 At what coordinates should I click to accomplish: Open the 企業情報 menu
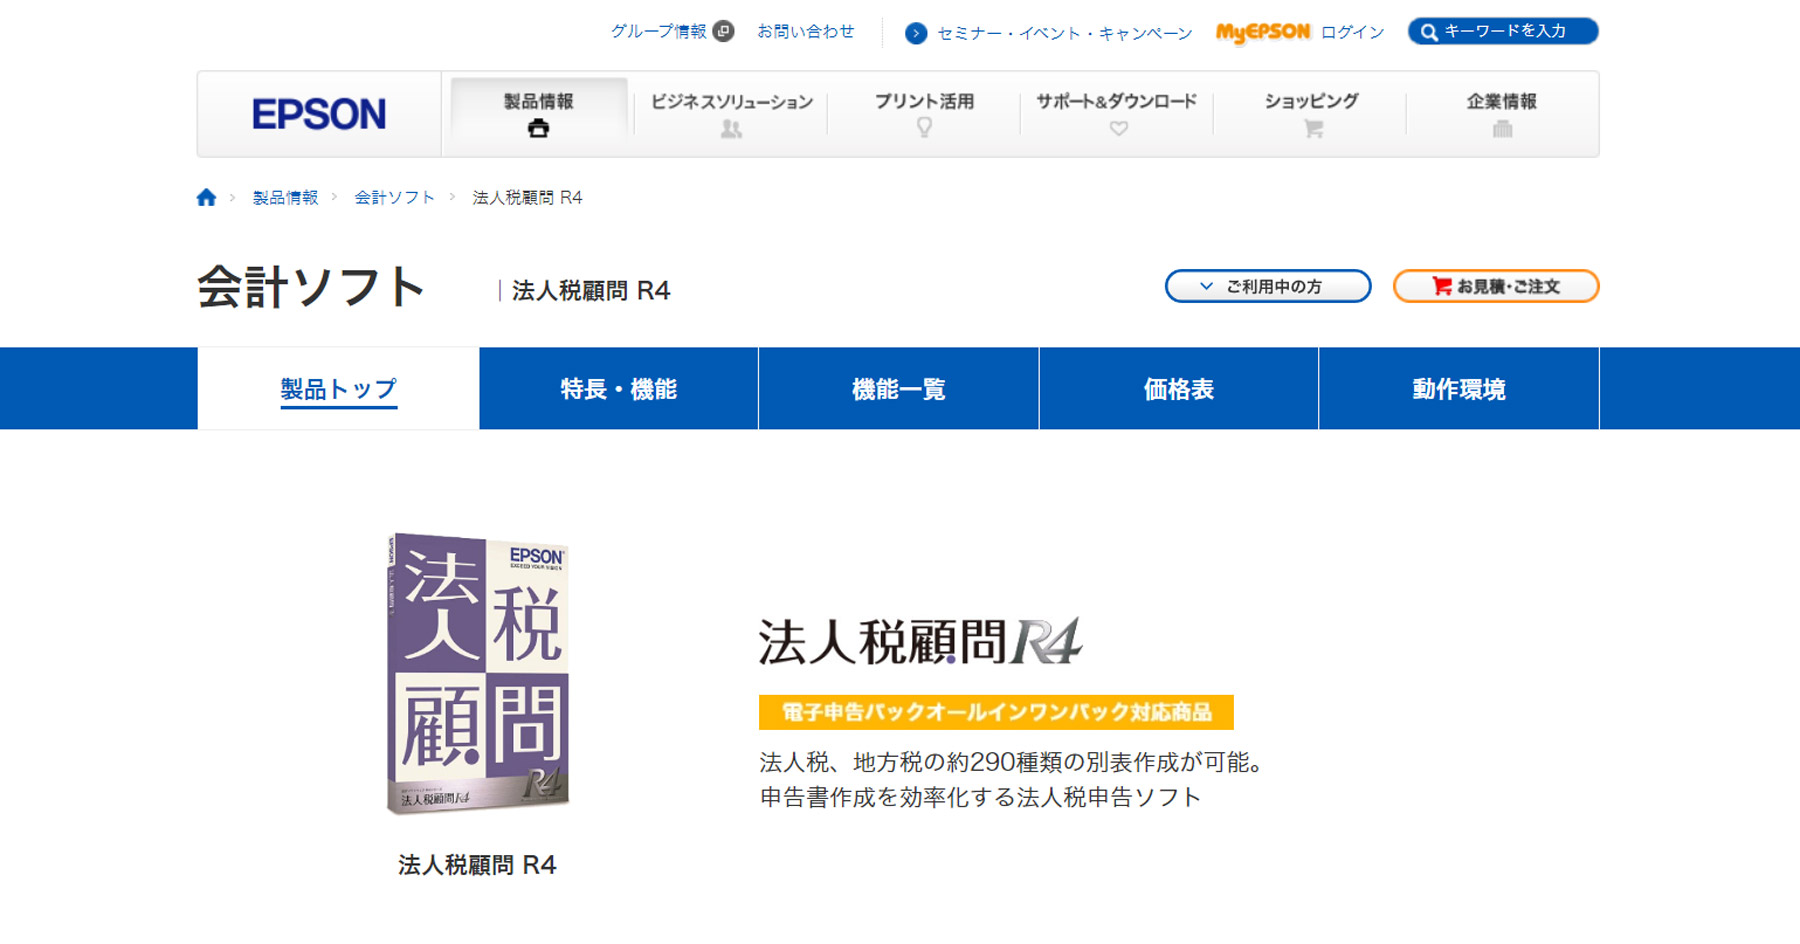(1502, 114)
